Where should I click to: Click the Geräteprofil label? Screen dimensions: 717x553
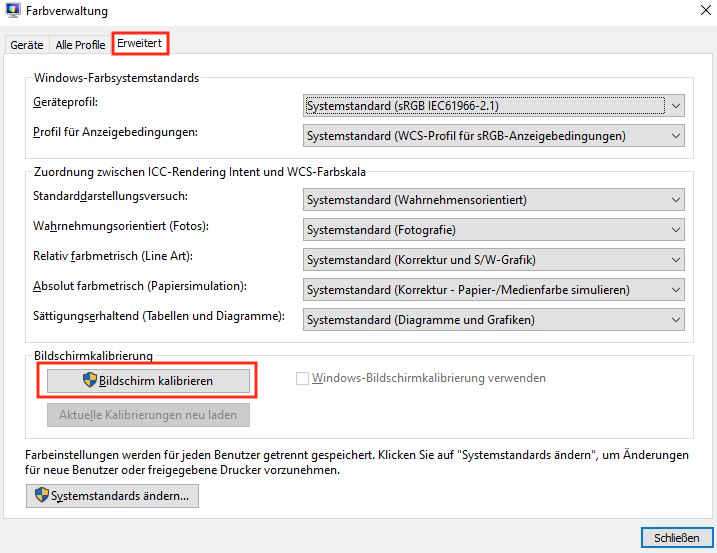point(65,102)
